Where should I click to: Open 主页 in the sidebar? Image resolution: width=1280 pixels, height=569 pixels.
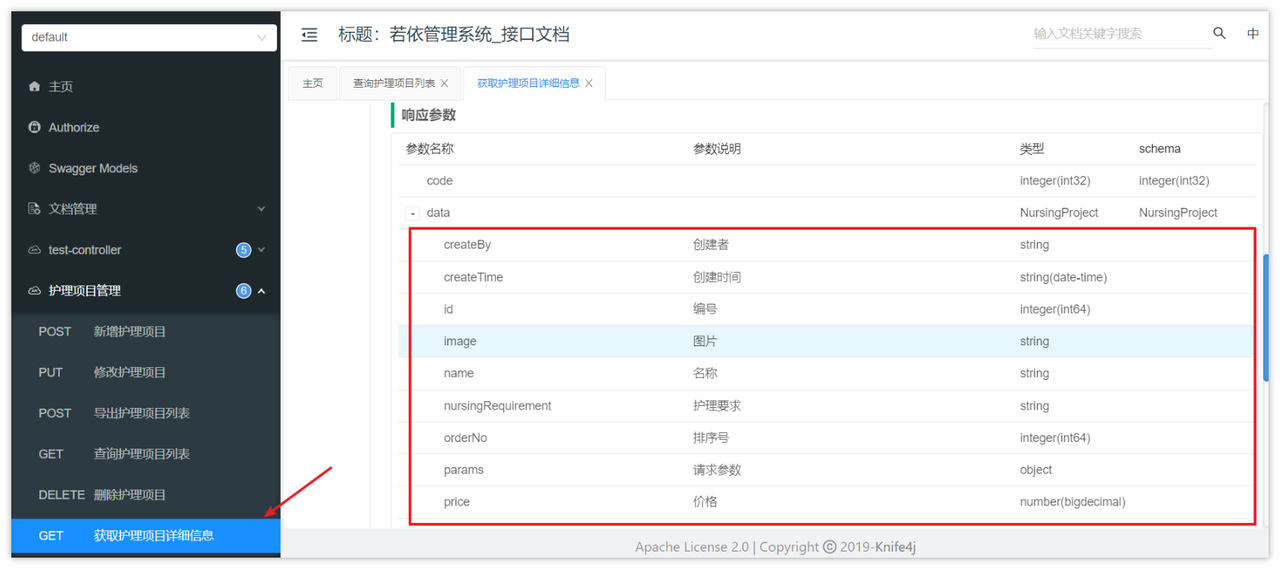(146, 87)
